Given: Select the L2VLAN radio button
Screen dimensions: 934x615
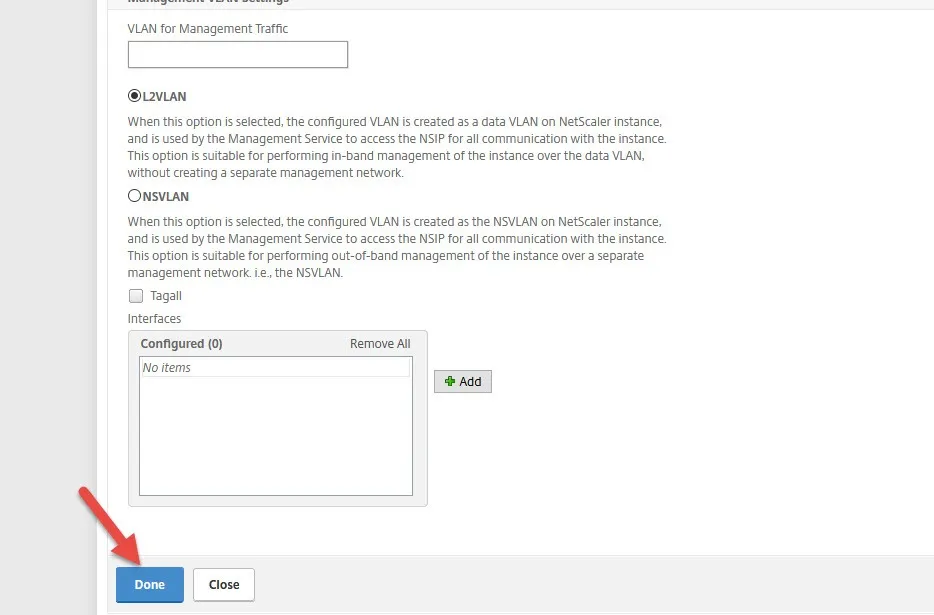Looking at the screenshot, I should [x=135, y=97].
